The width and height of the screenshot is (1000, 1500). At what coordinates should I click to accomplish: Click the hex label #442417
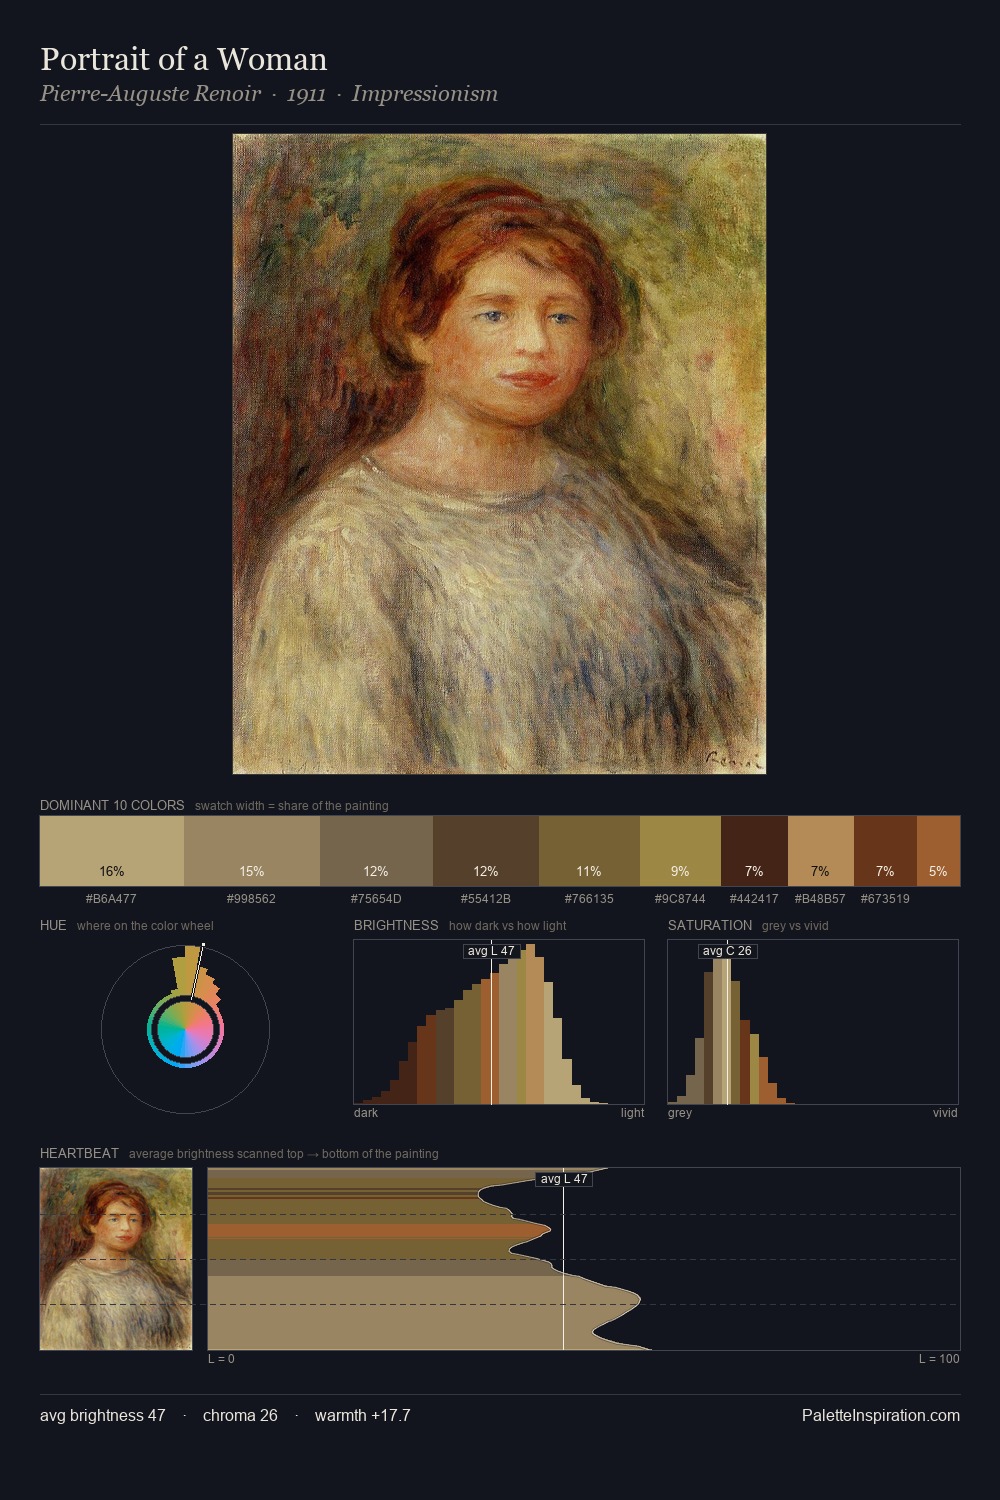[x=754, y=899]
